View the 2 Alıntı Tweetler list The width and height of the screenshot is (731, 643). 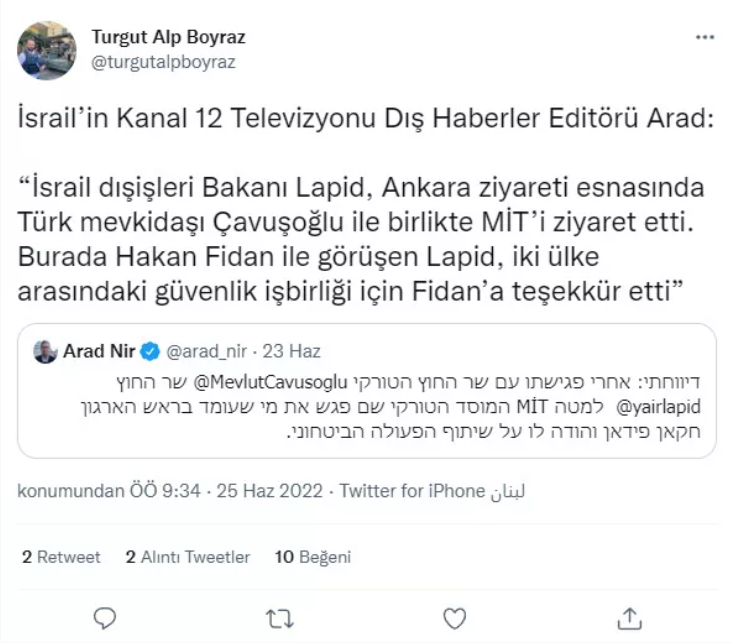click(188, 557)
